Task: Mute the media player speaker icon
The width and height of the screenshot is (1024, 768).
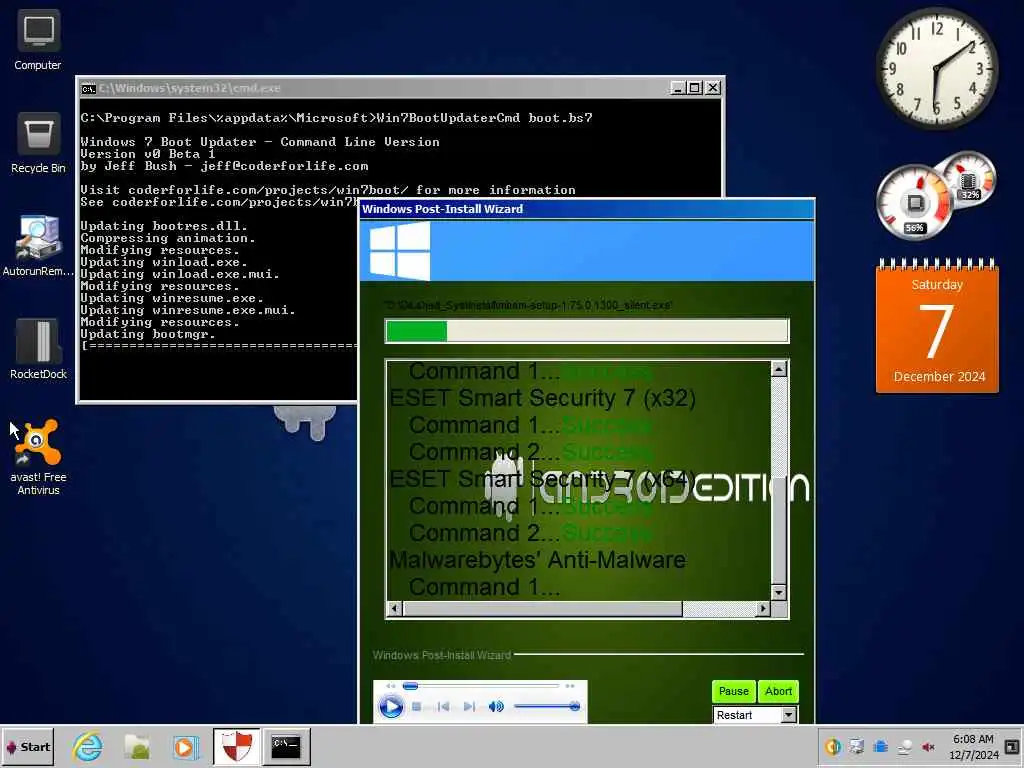Action: 496,707
